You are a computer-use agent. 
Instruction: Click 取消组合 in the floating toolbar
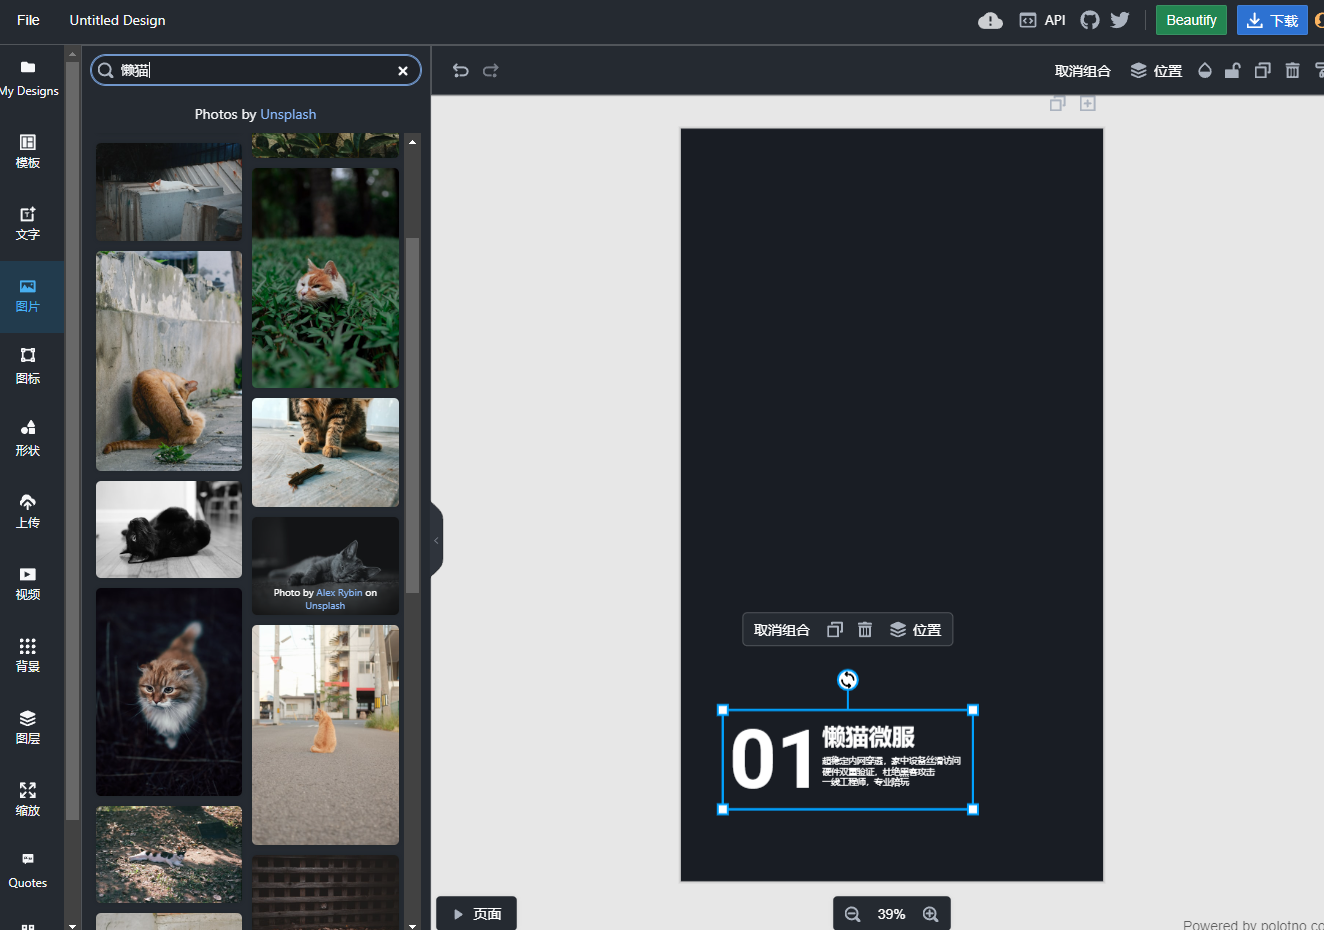[x=782, y=630]
